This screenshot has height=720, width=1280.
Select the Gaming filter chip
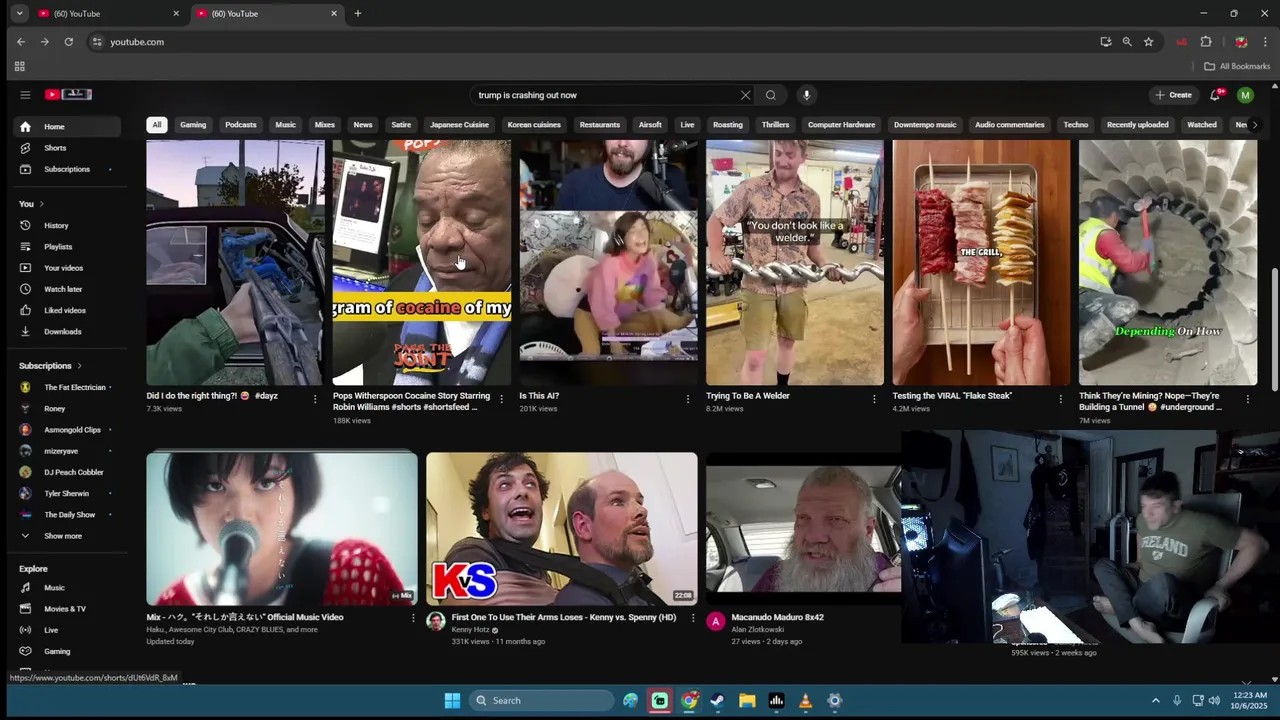coord(193,125)
